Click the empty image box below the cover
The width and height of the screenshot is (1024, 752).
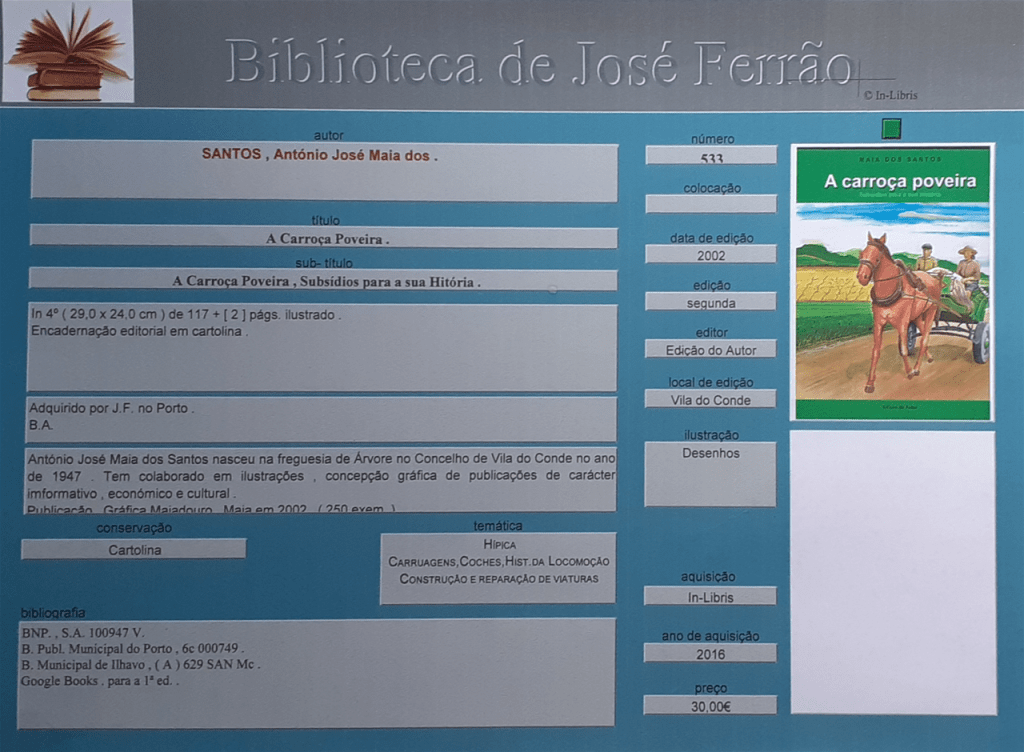tap(892, 572)
